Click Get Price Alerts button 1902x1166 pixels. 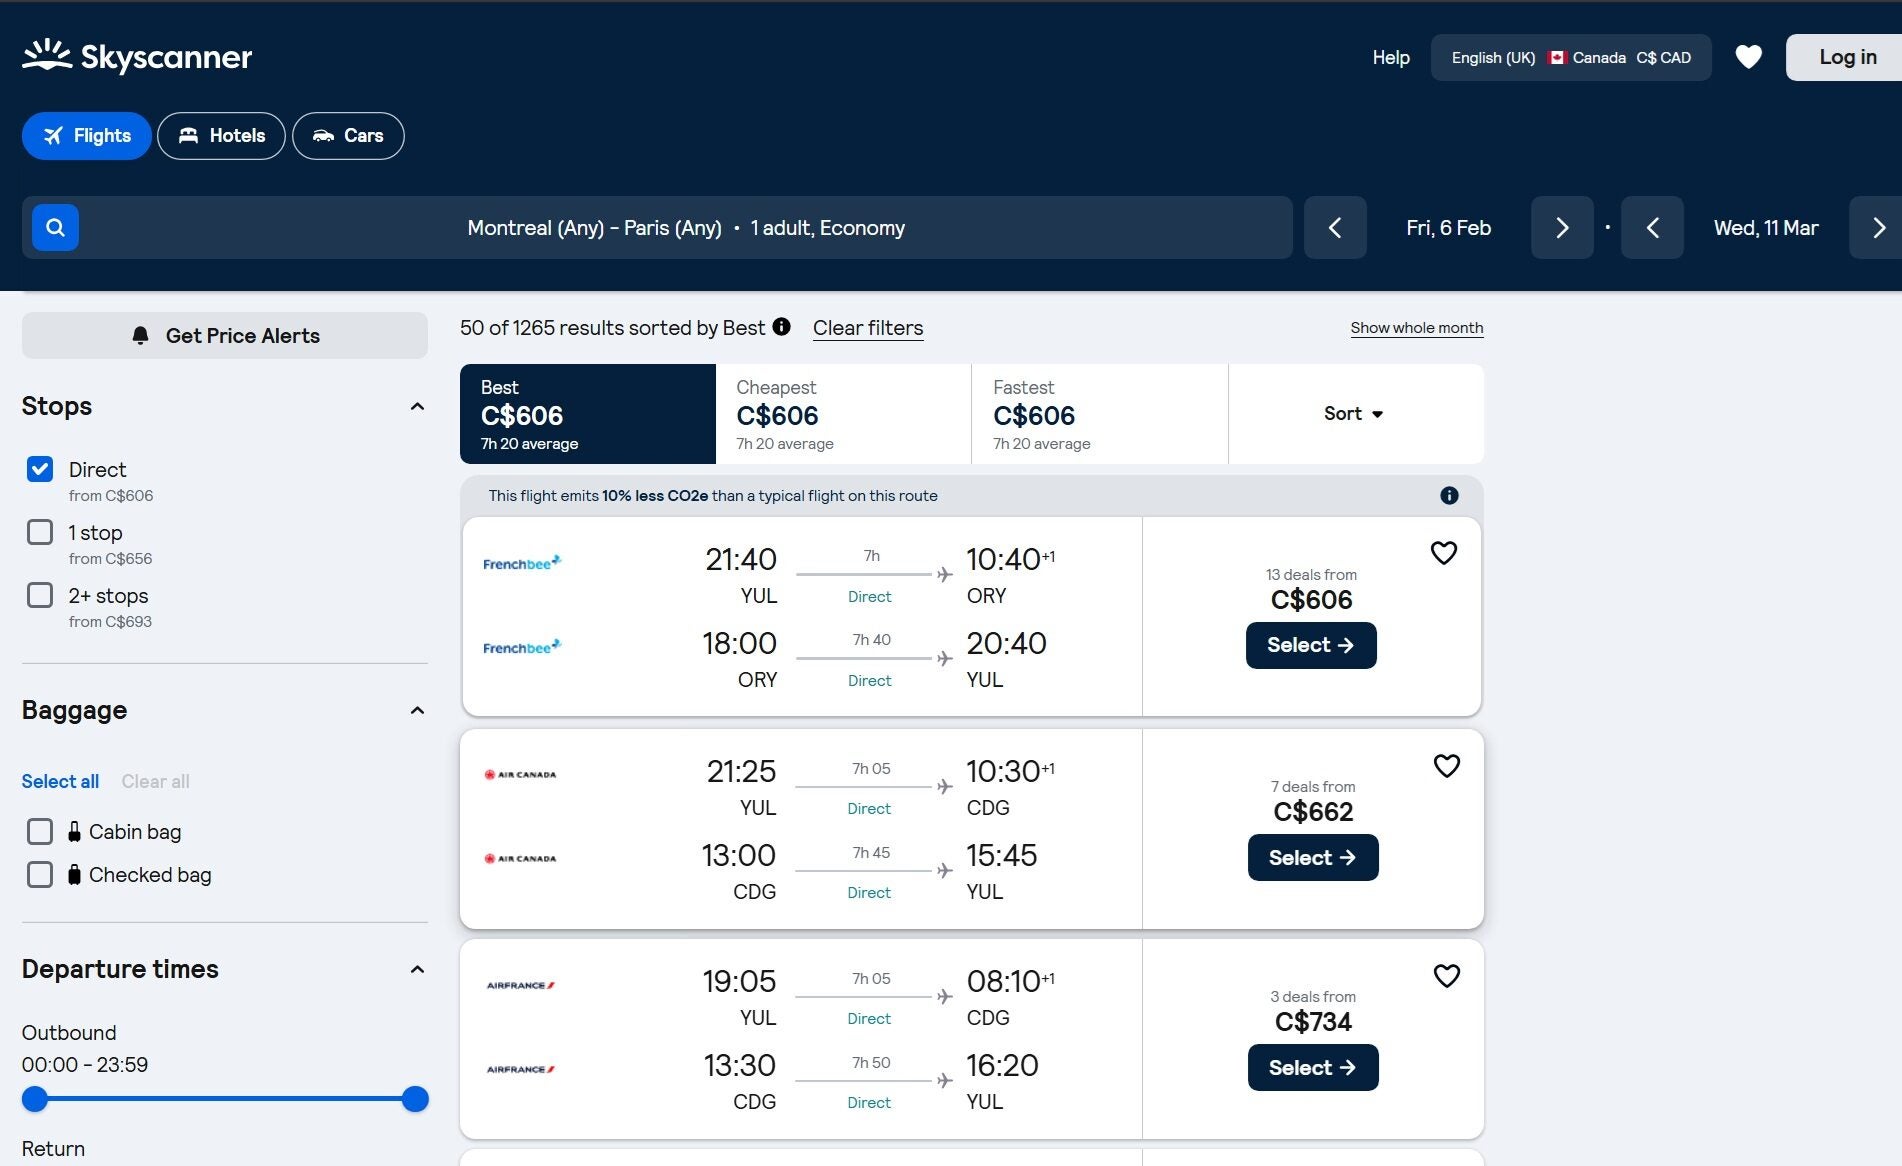[x=225, y=336]
